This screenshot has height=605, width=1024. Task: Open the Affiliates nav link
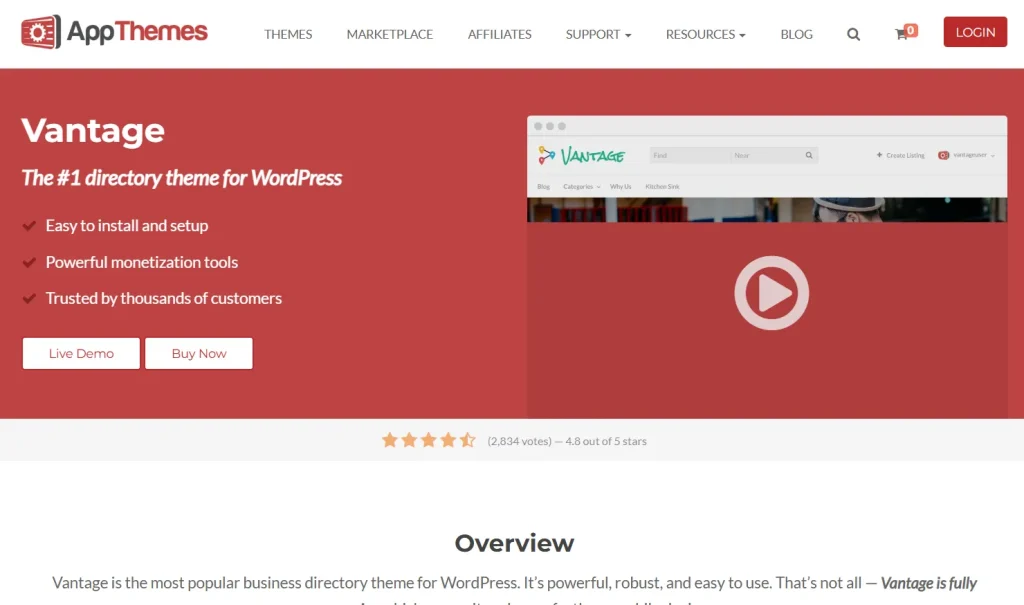click(x=500, y=34)
